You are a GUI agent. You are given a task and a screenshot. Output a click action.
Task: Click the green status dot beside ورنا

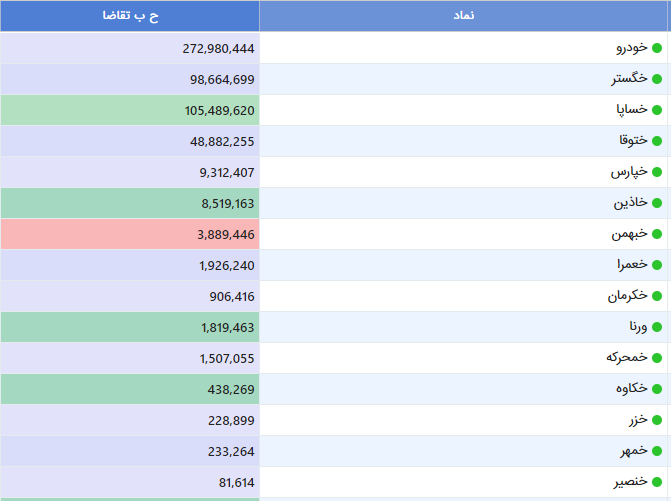(x=657, y=327)
